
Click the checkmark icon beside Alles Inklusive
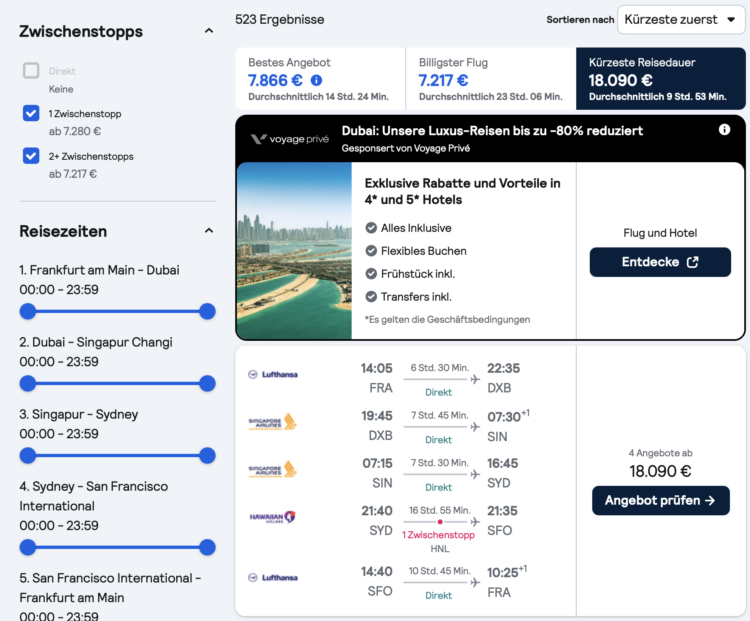(x=371, y=228)
